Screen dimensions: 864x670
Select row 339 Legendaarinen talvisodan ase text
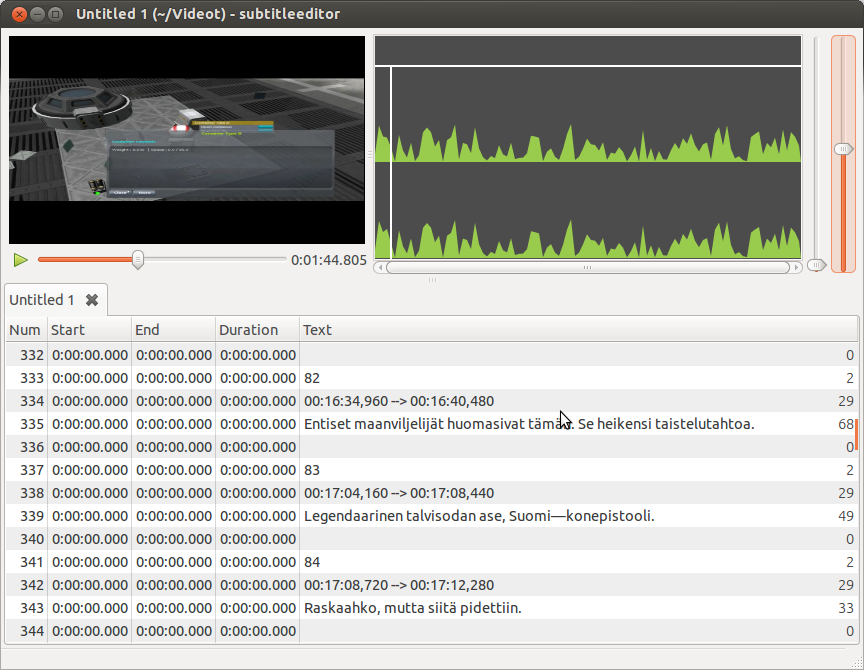pyautogui.click(x=478, y=516)
